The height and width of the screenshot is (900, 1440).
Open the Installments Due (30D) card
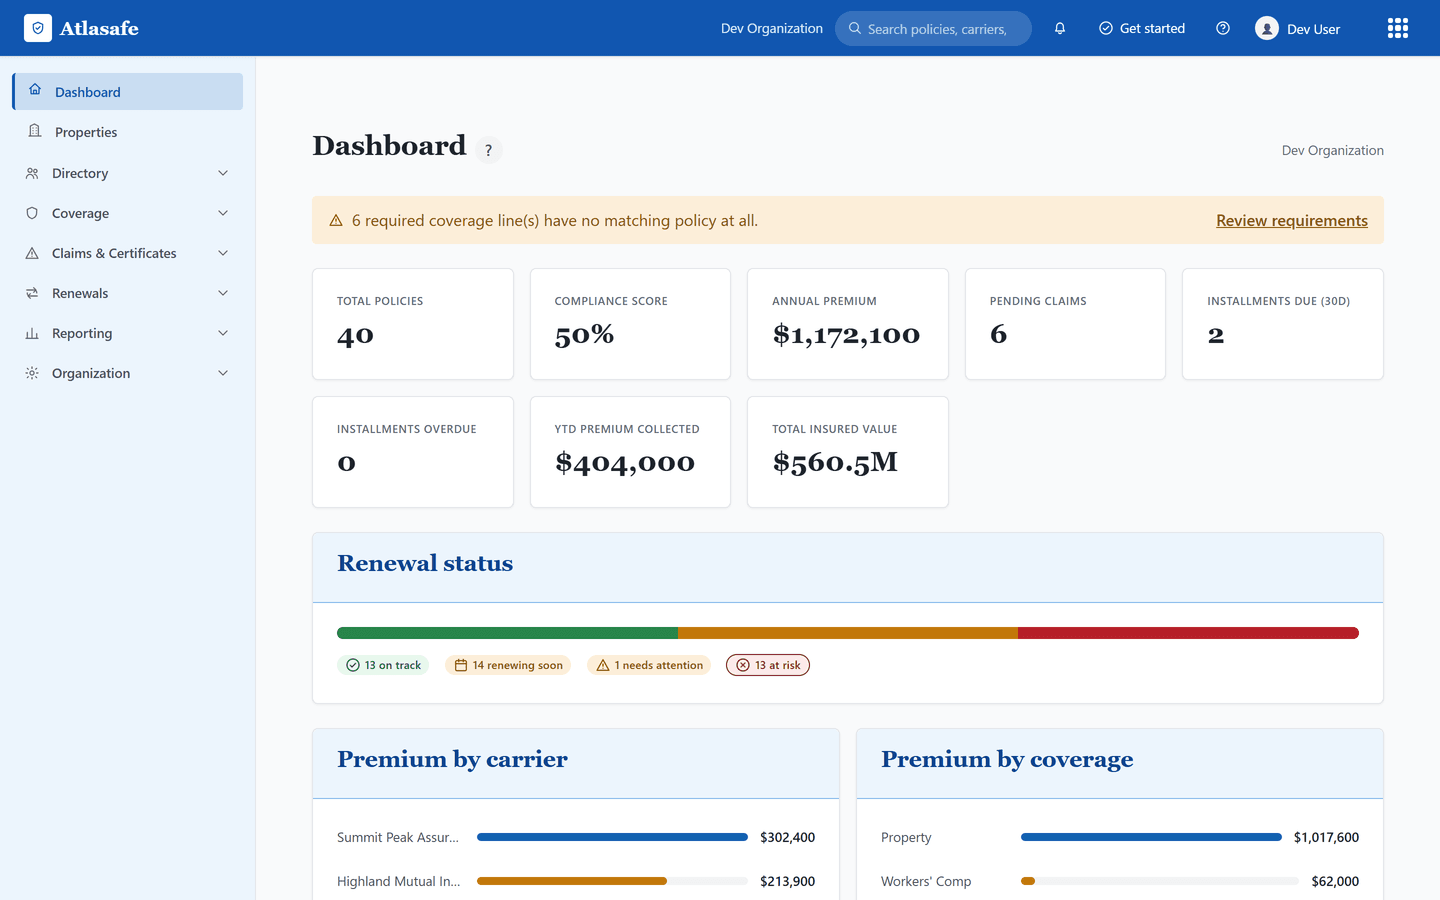pyautogui.click(x=1283, y=324)
